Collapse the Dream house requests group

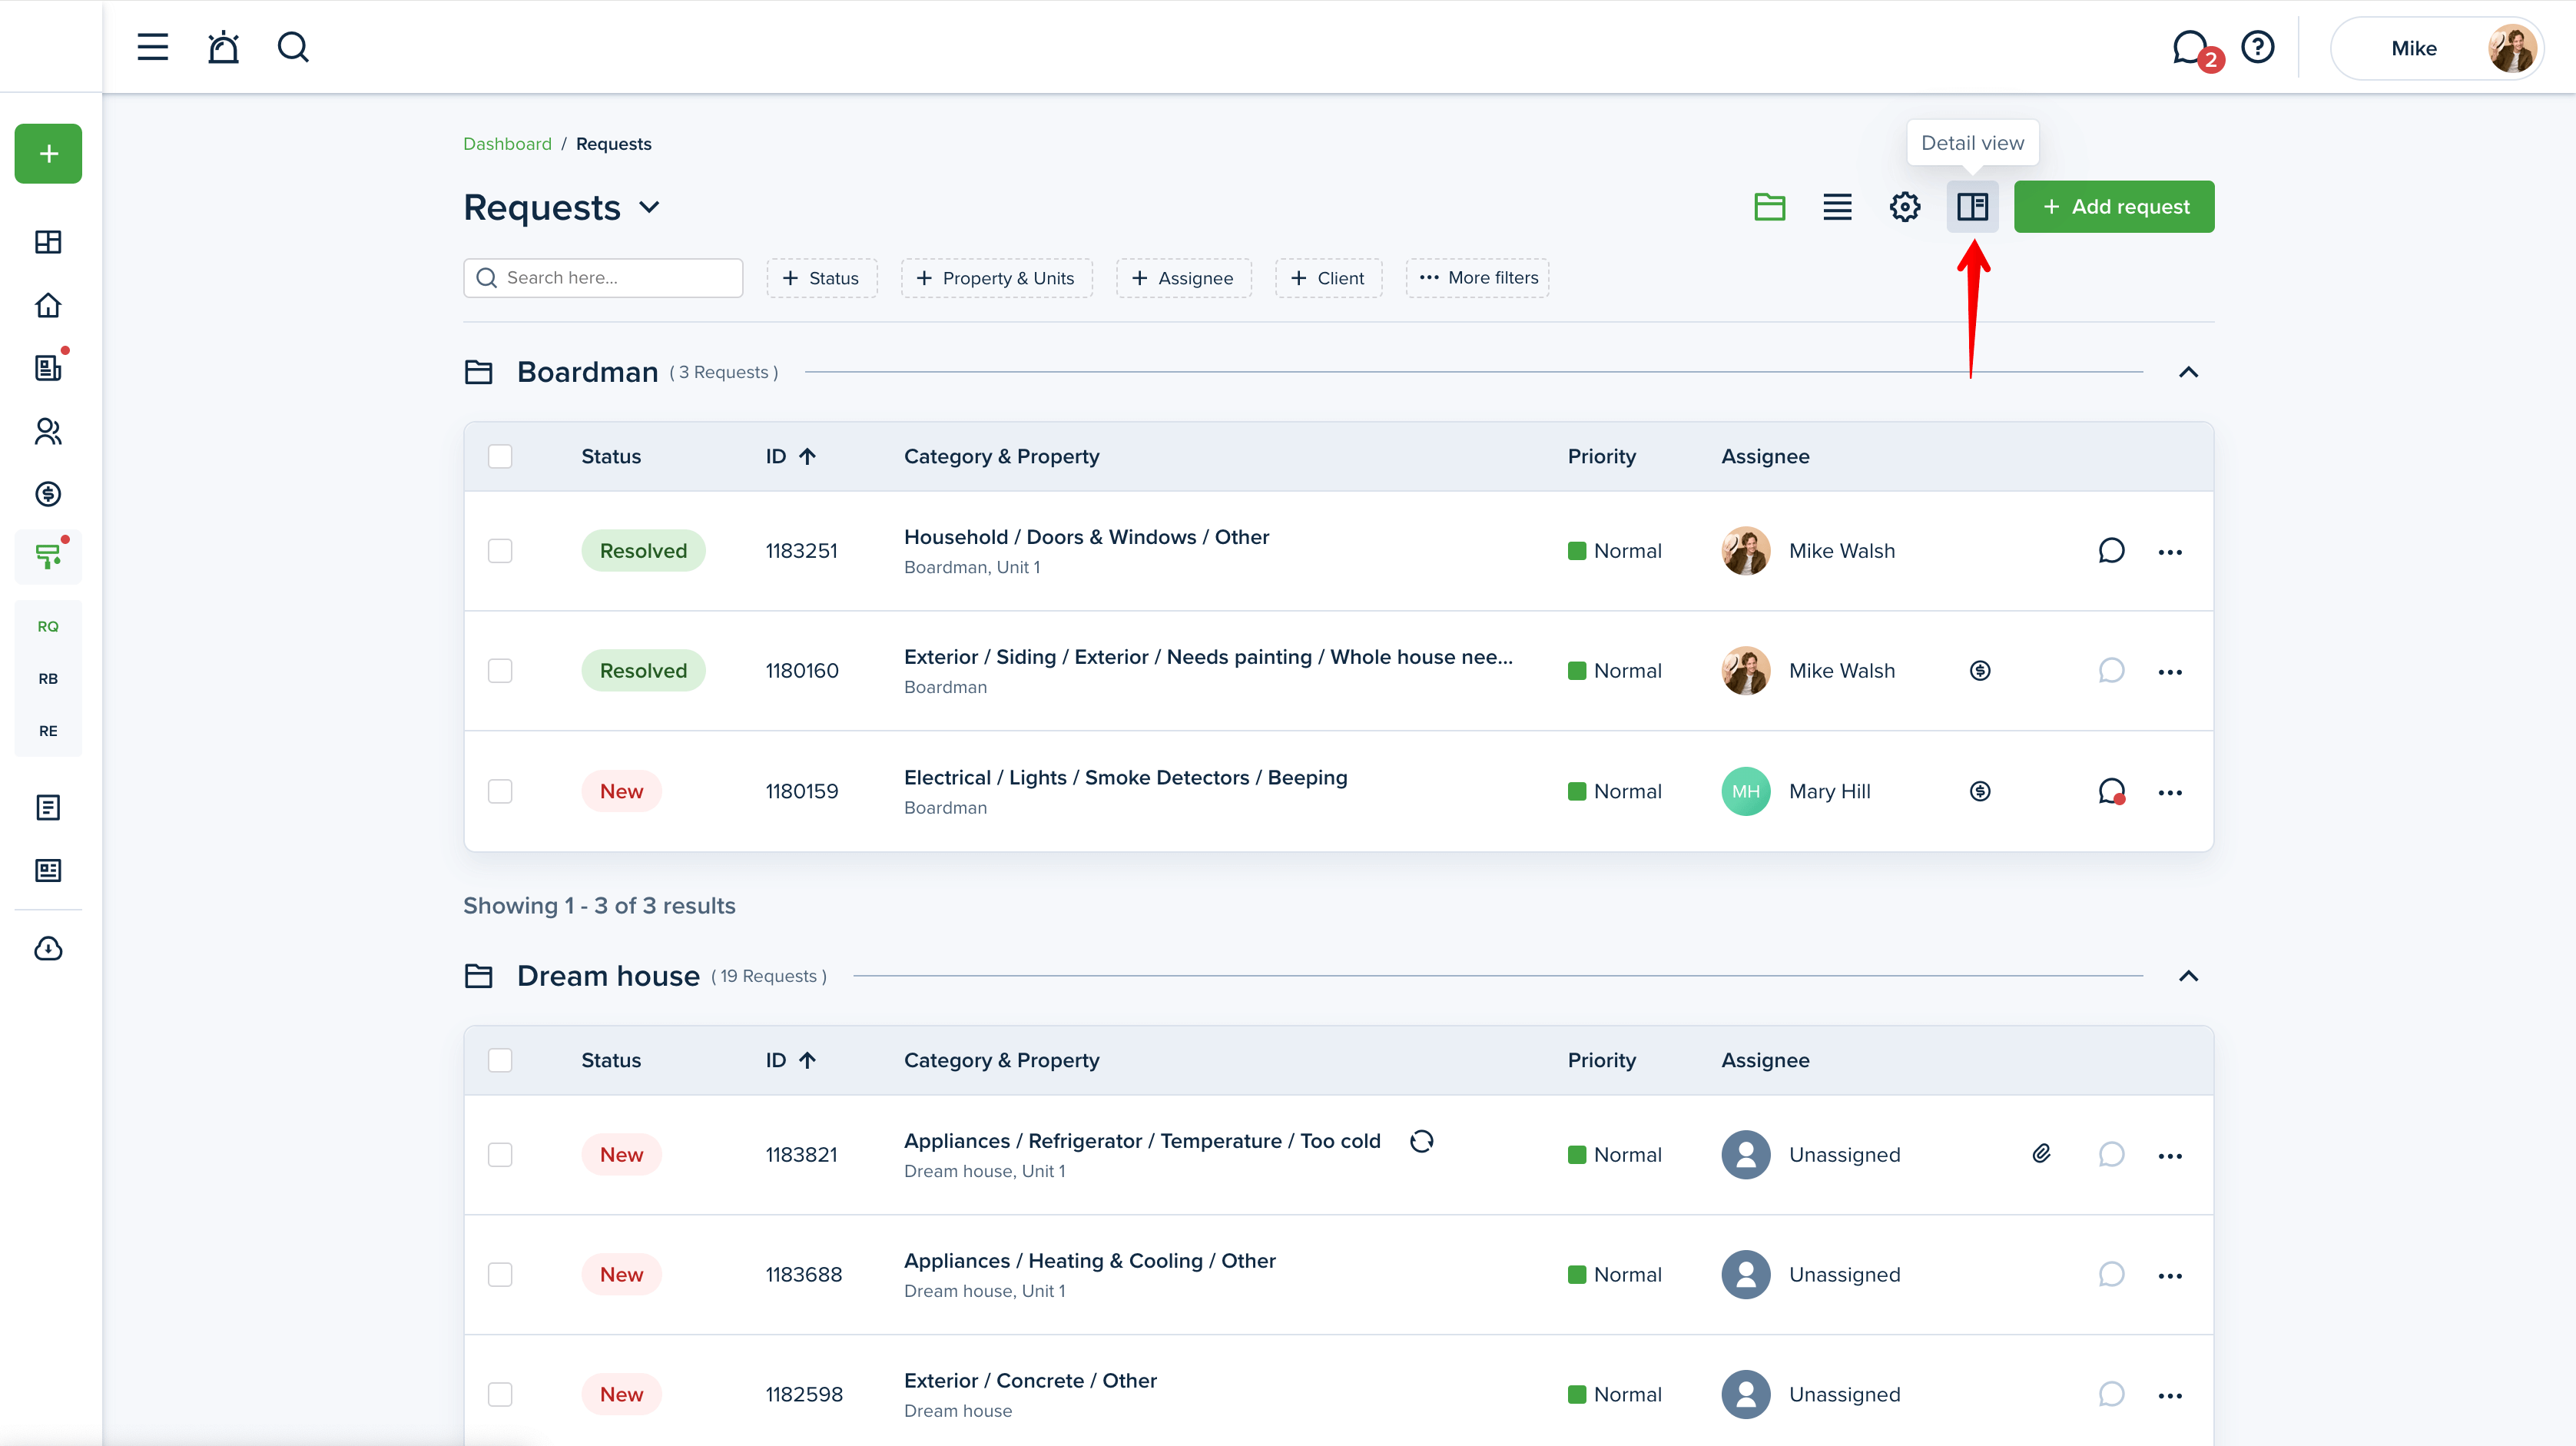(2188, 976)
